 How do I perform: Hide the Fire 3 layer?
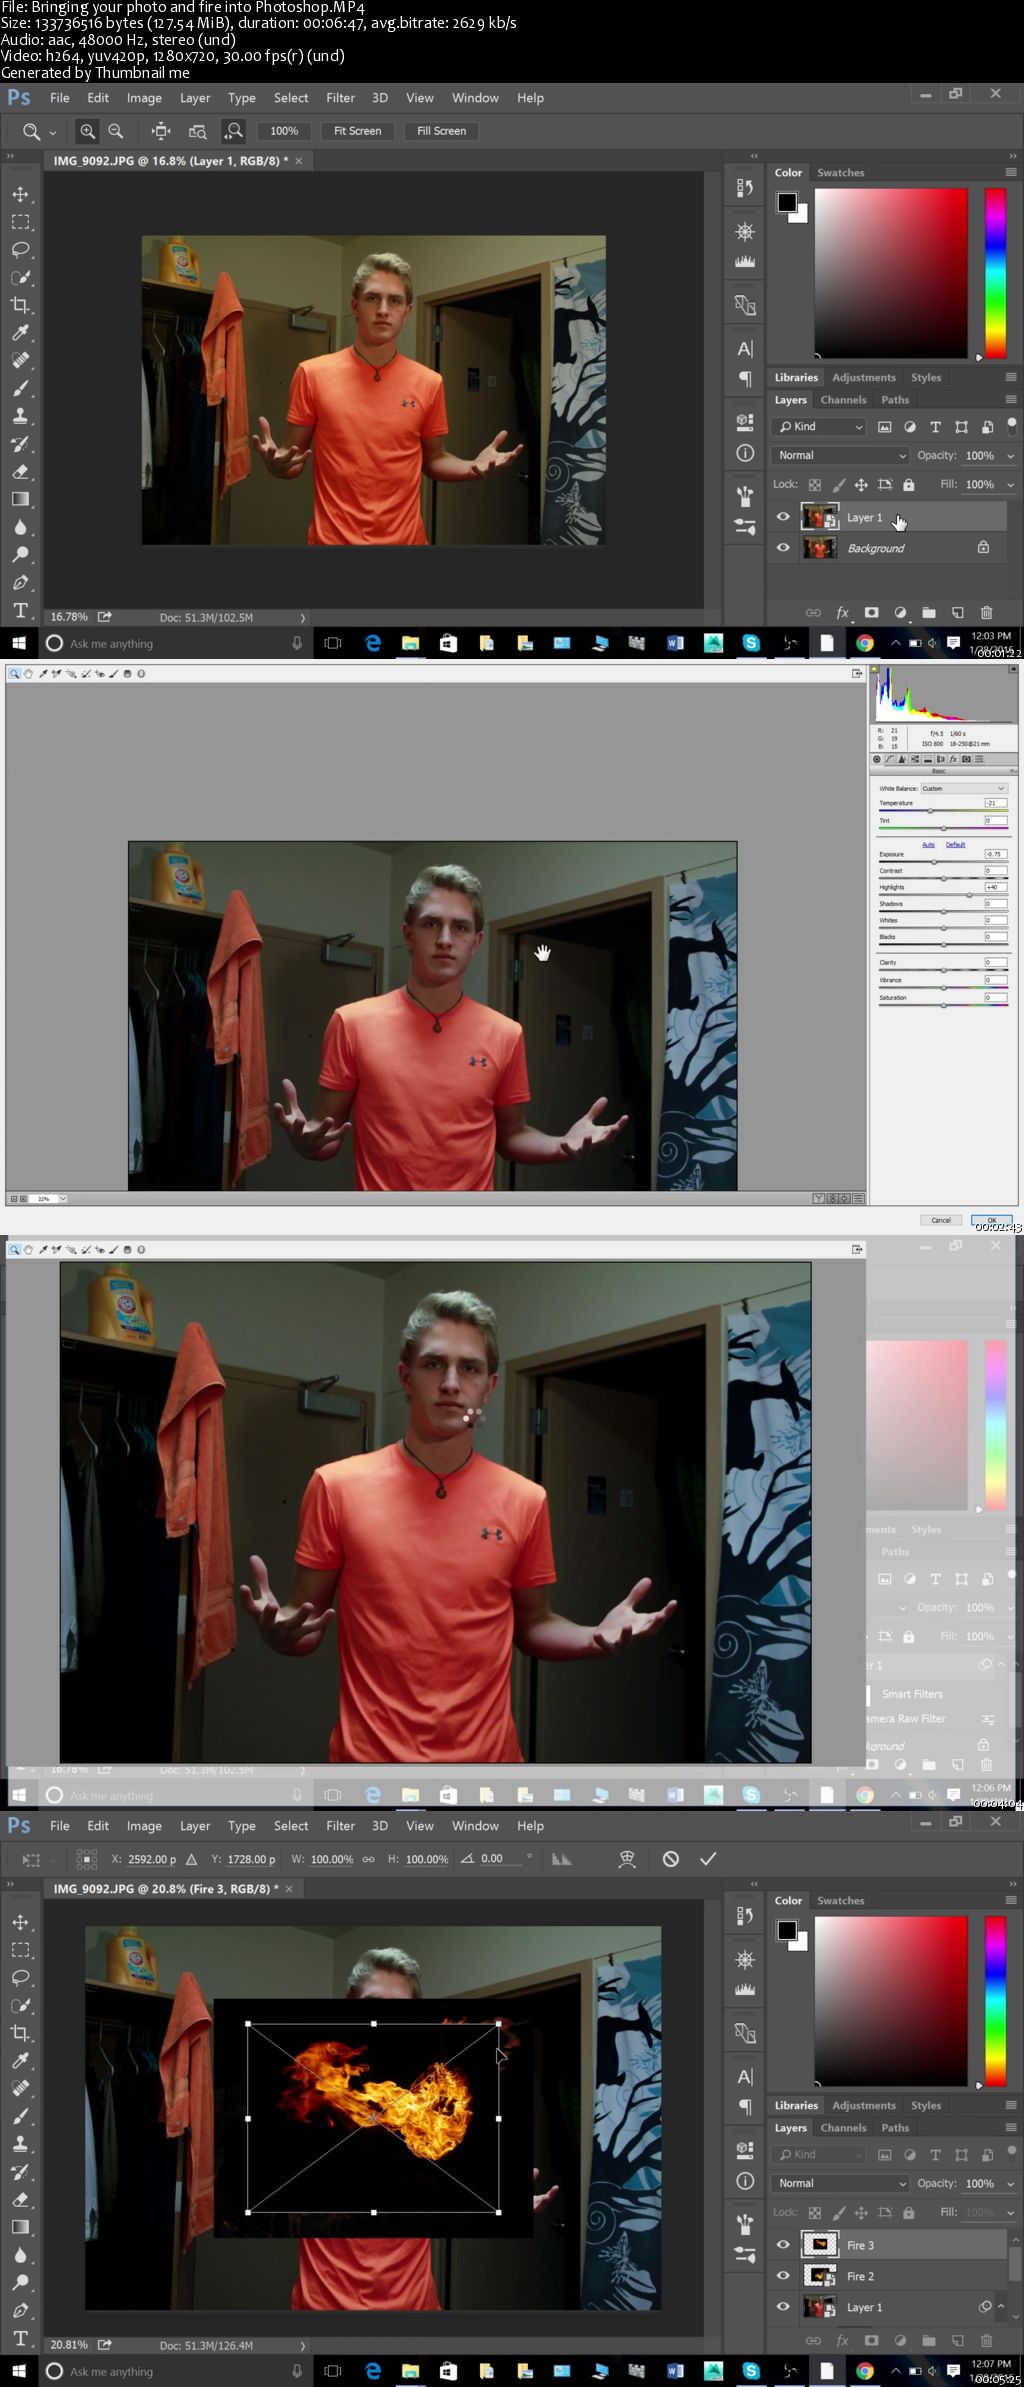click(x=783, y=2245)
